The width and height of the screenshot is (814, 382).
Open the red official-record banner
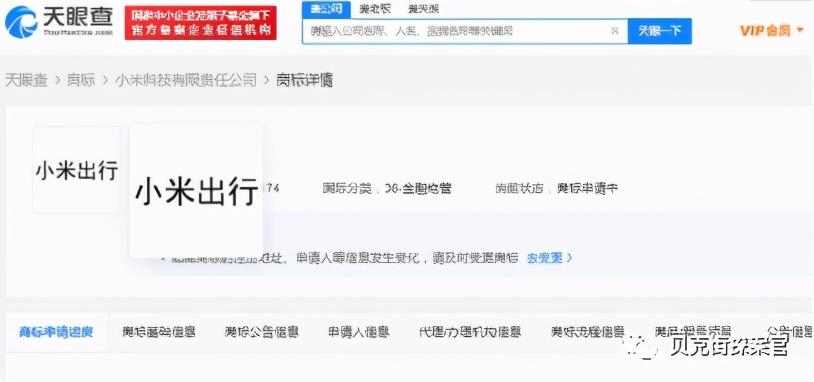click(x=200, y=23)
